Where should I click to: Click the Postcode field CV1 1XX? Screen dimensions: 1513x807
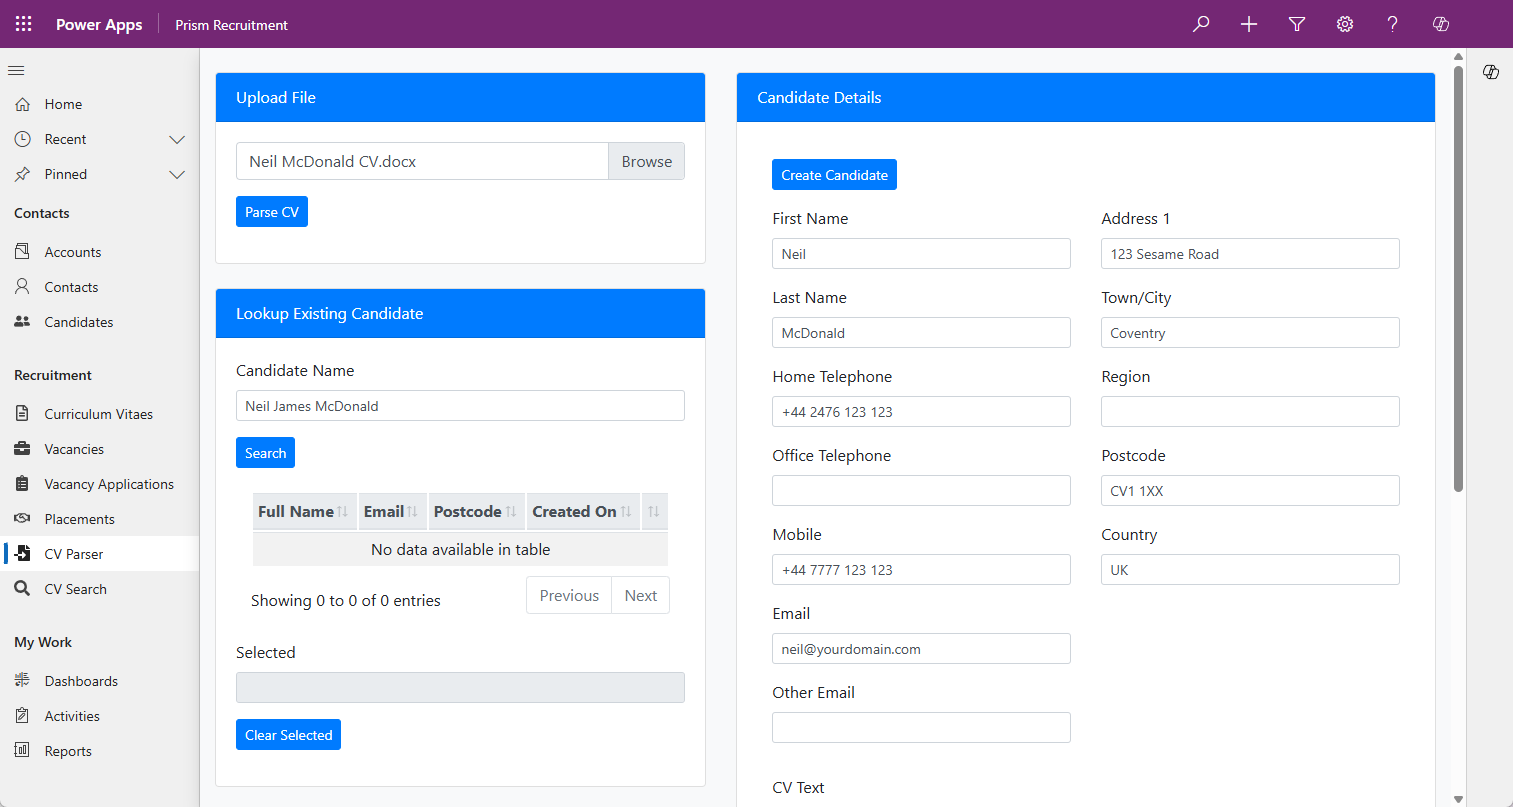[1250, 491]
